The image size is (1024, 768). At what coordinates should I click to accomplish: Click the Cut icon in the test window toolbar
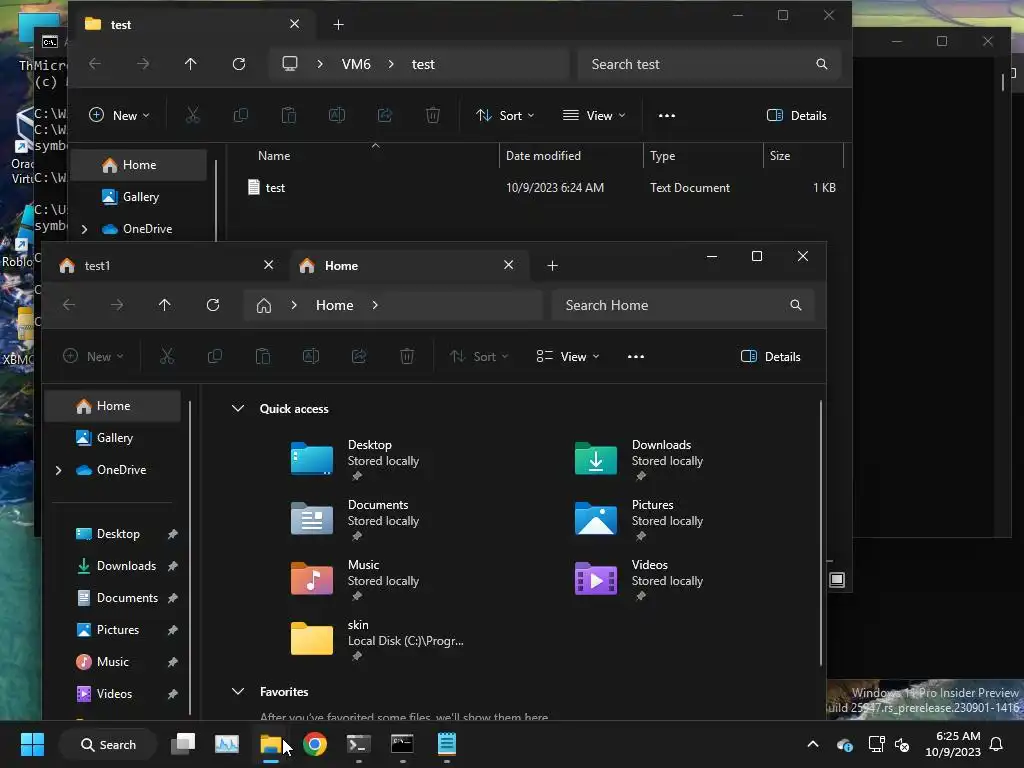click(193, 116)
